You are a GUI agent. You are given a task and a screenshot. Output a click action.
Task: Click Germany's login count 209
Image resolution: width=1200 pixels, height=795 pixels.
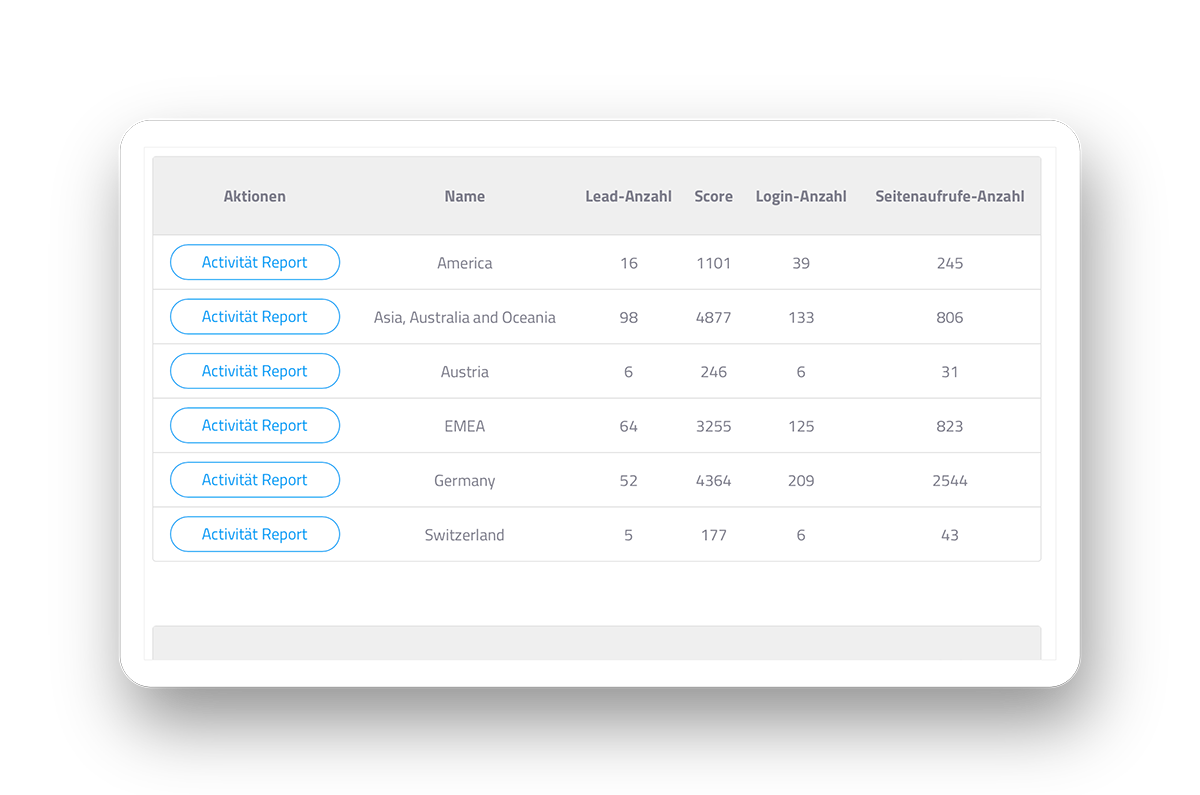801,481
